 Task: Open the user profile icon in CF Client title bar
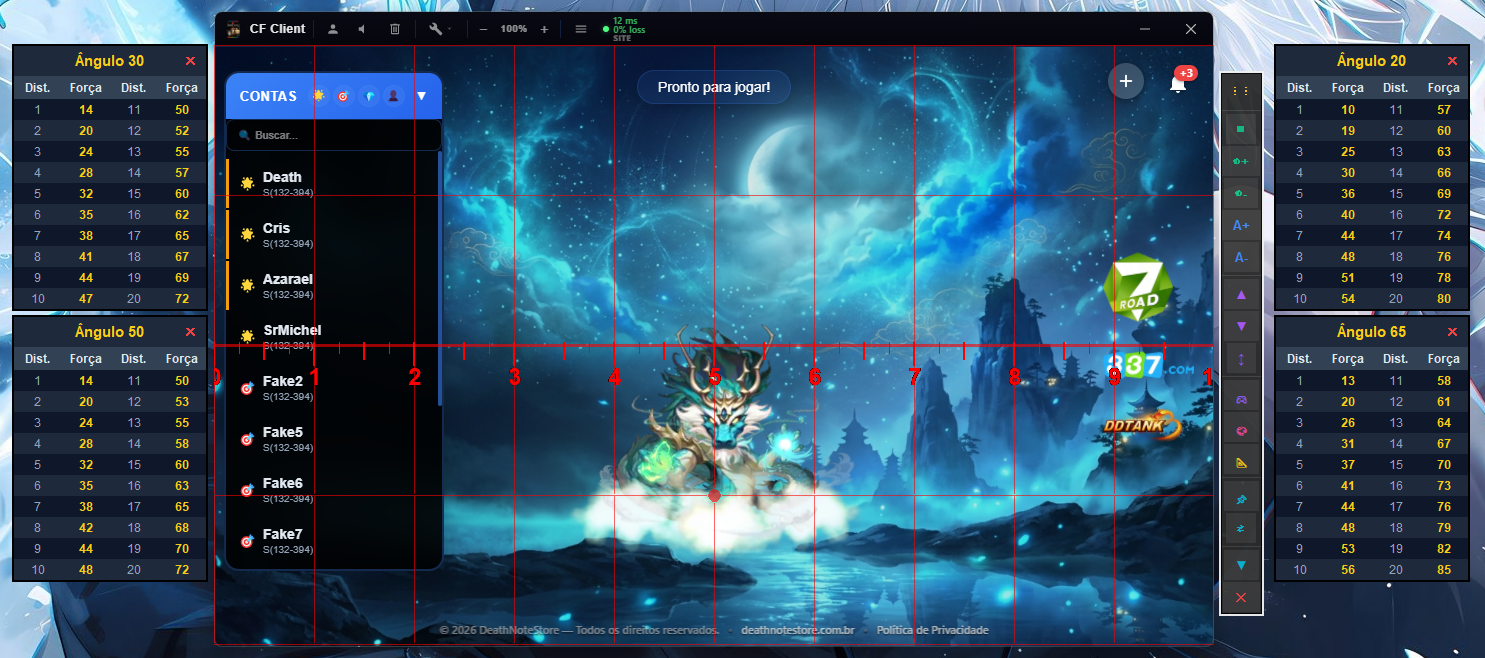tap(333, 29)
